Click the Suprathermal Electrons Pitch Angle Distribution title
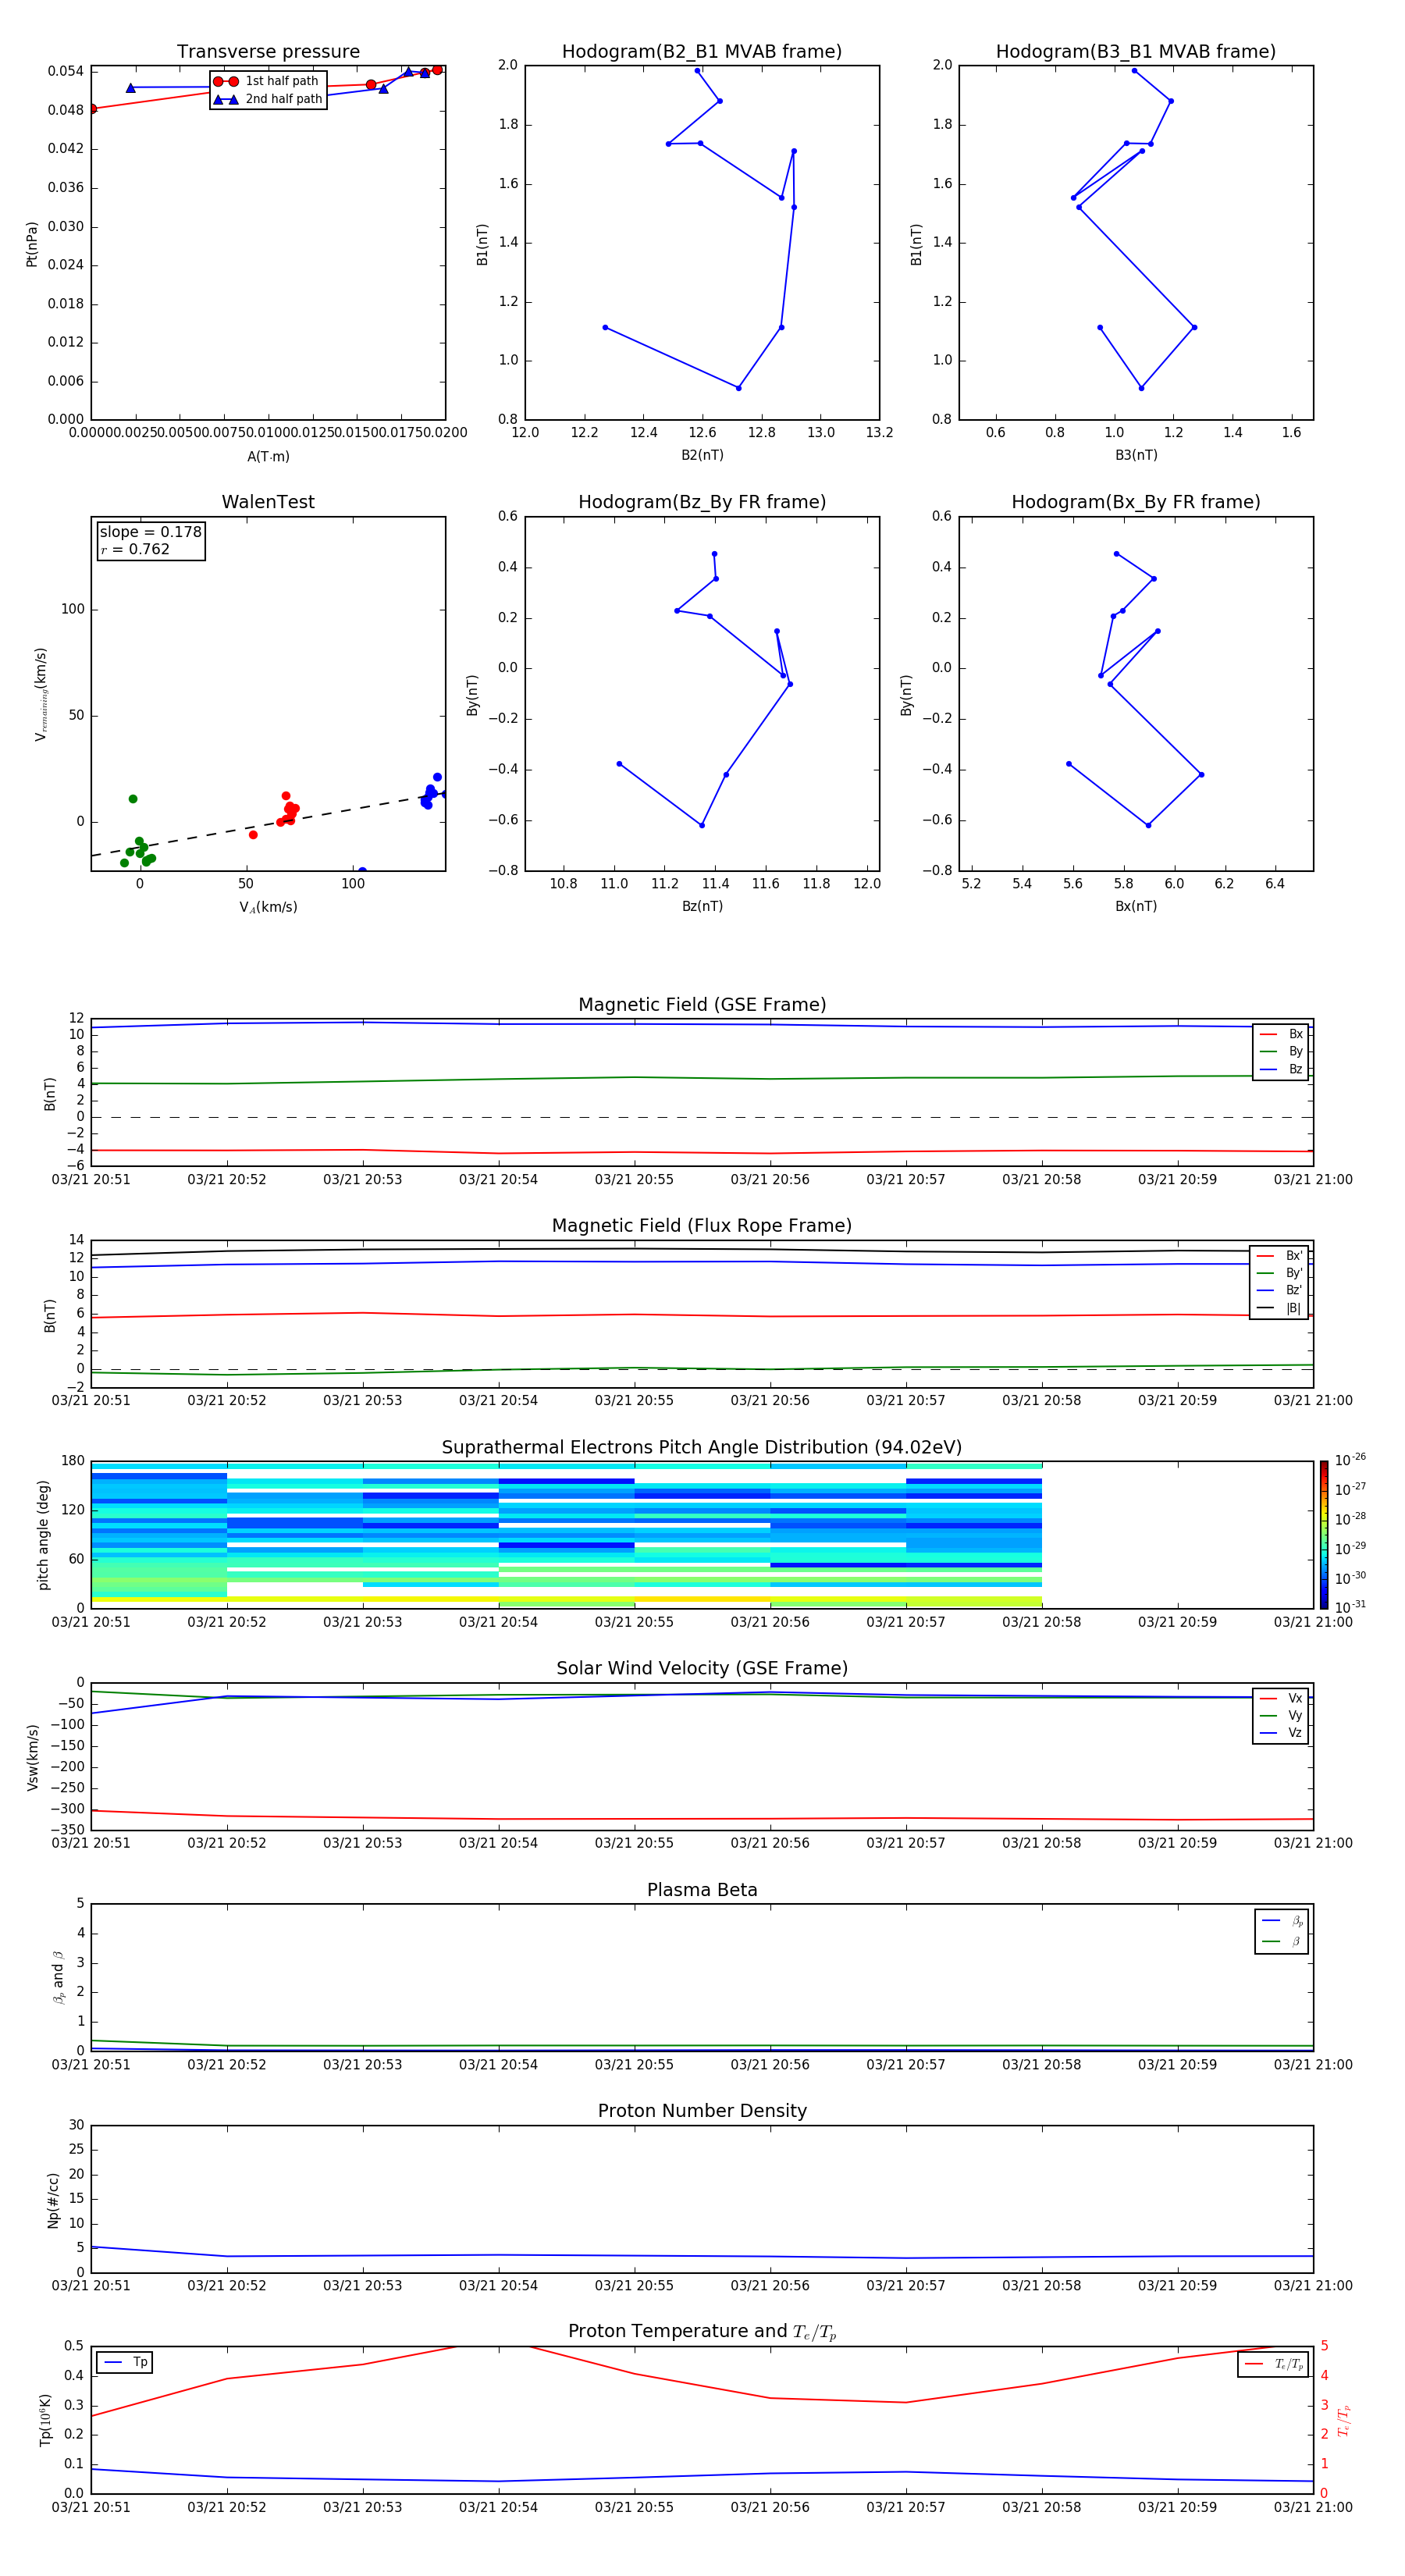 click(x=702, y=1448)
